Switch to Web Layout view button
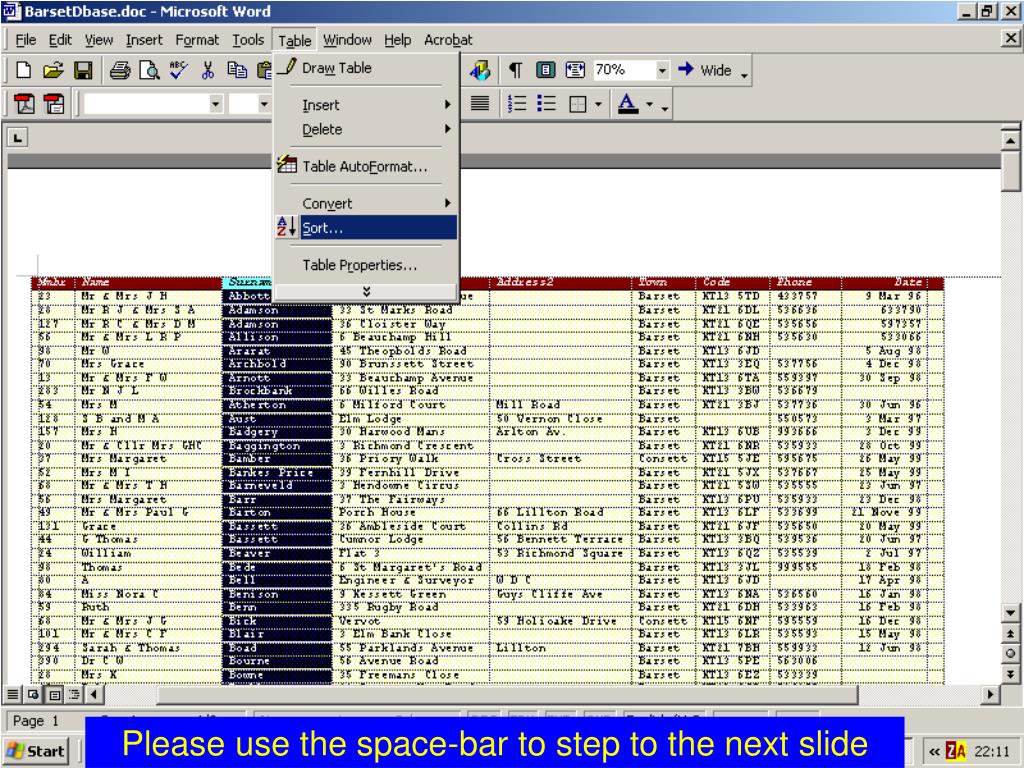 pyautogui.click(x=33, y=695)
